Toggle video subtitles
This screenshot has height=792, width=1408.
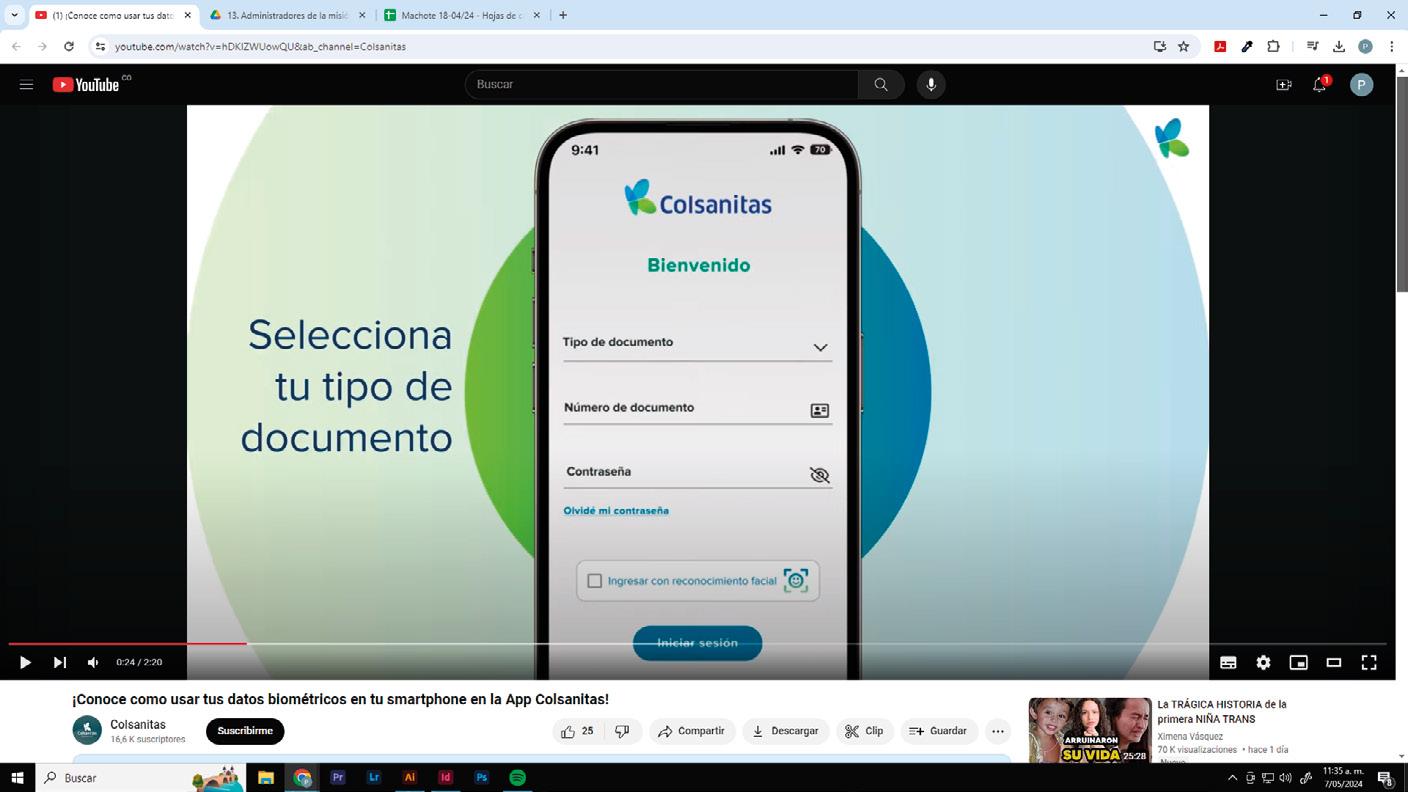coord(1228,662)
